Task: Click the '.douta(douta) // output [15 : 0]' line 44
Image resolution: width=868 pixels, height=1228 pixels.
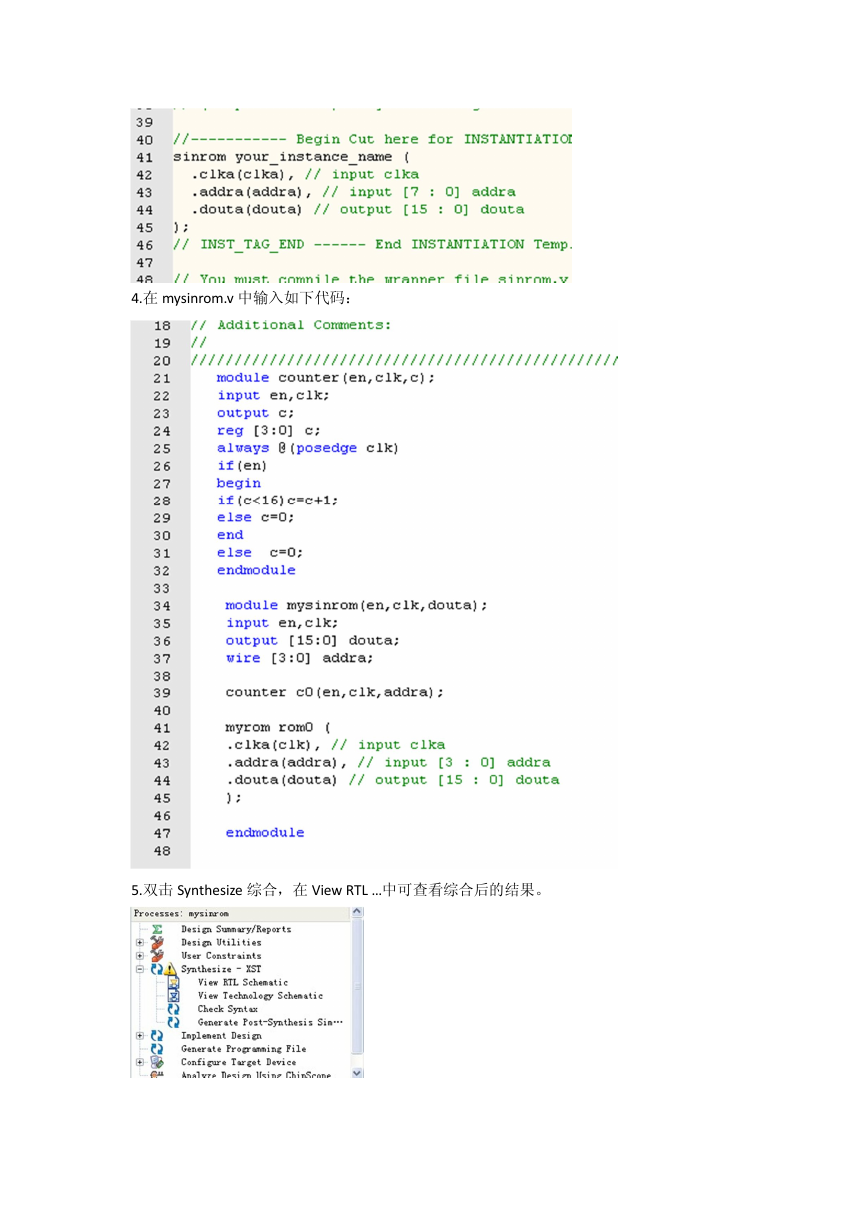Action: coord(357,209)
